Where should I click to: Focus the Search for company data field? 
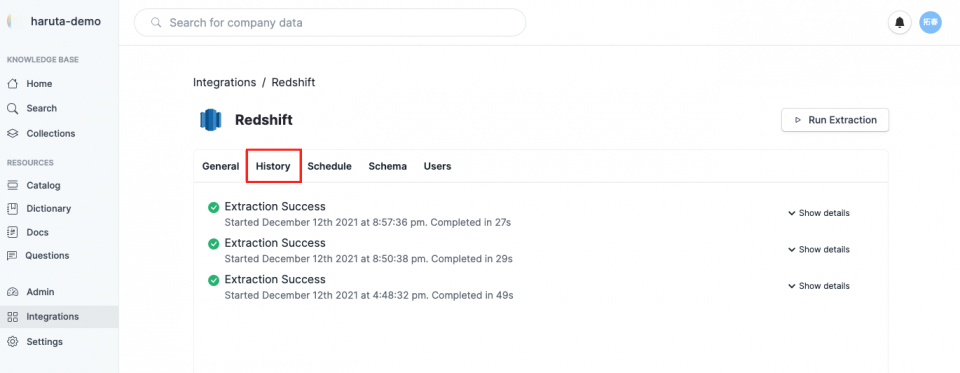(330, 23)
